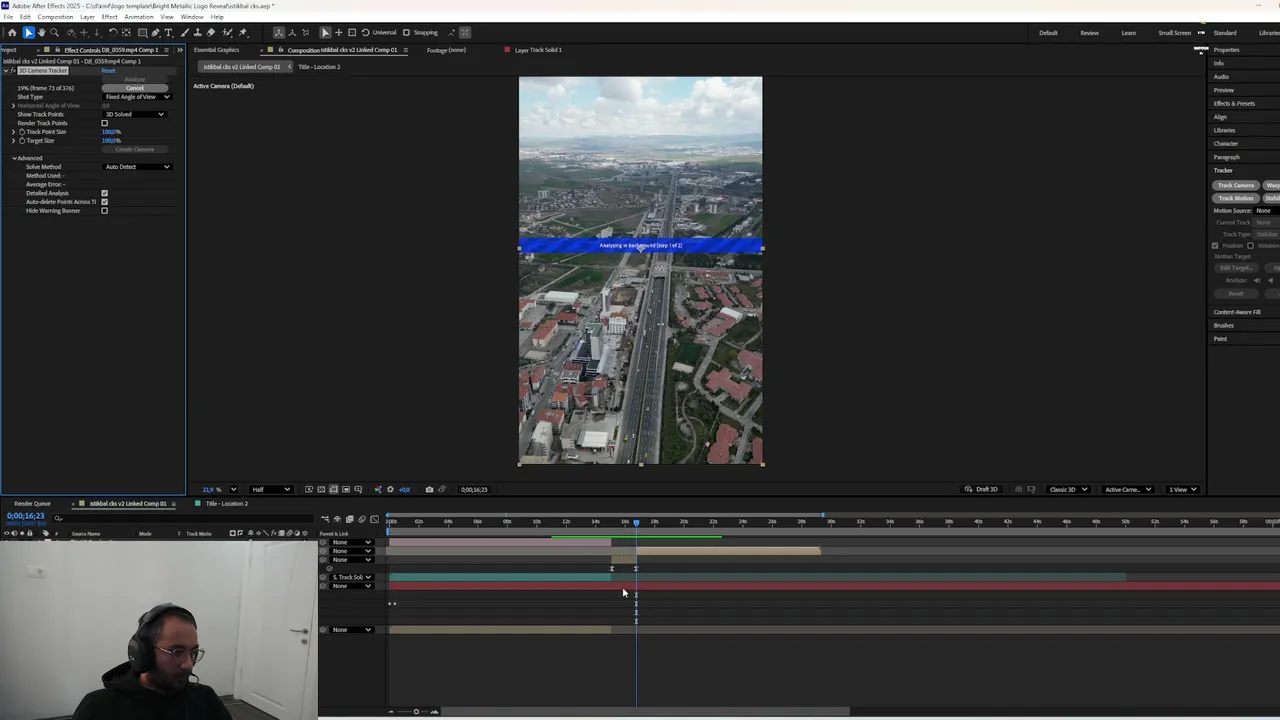Uncheck Auto-delete Points Across Time checkbox
This screenshot has width=1280, height=720.
click(104, 202)
